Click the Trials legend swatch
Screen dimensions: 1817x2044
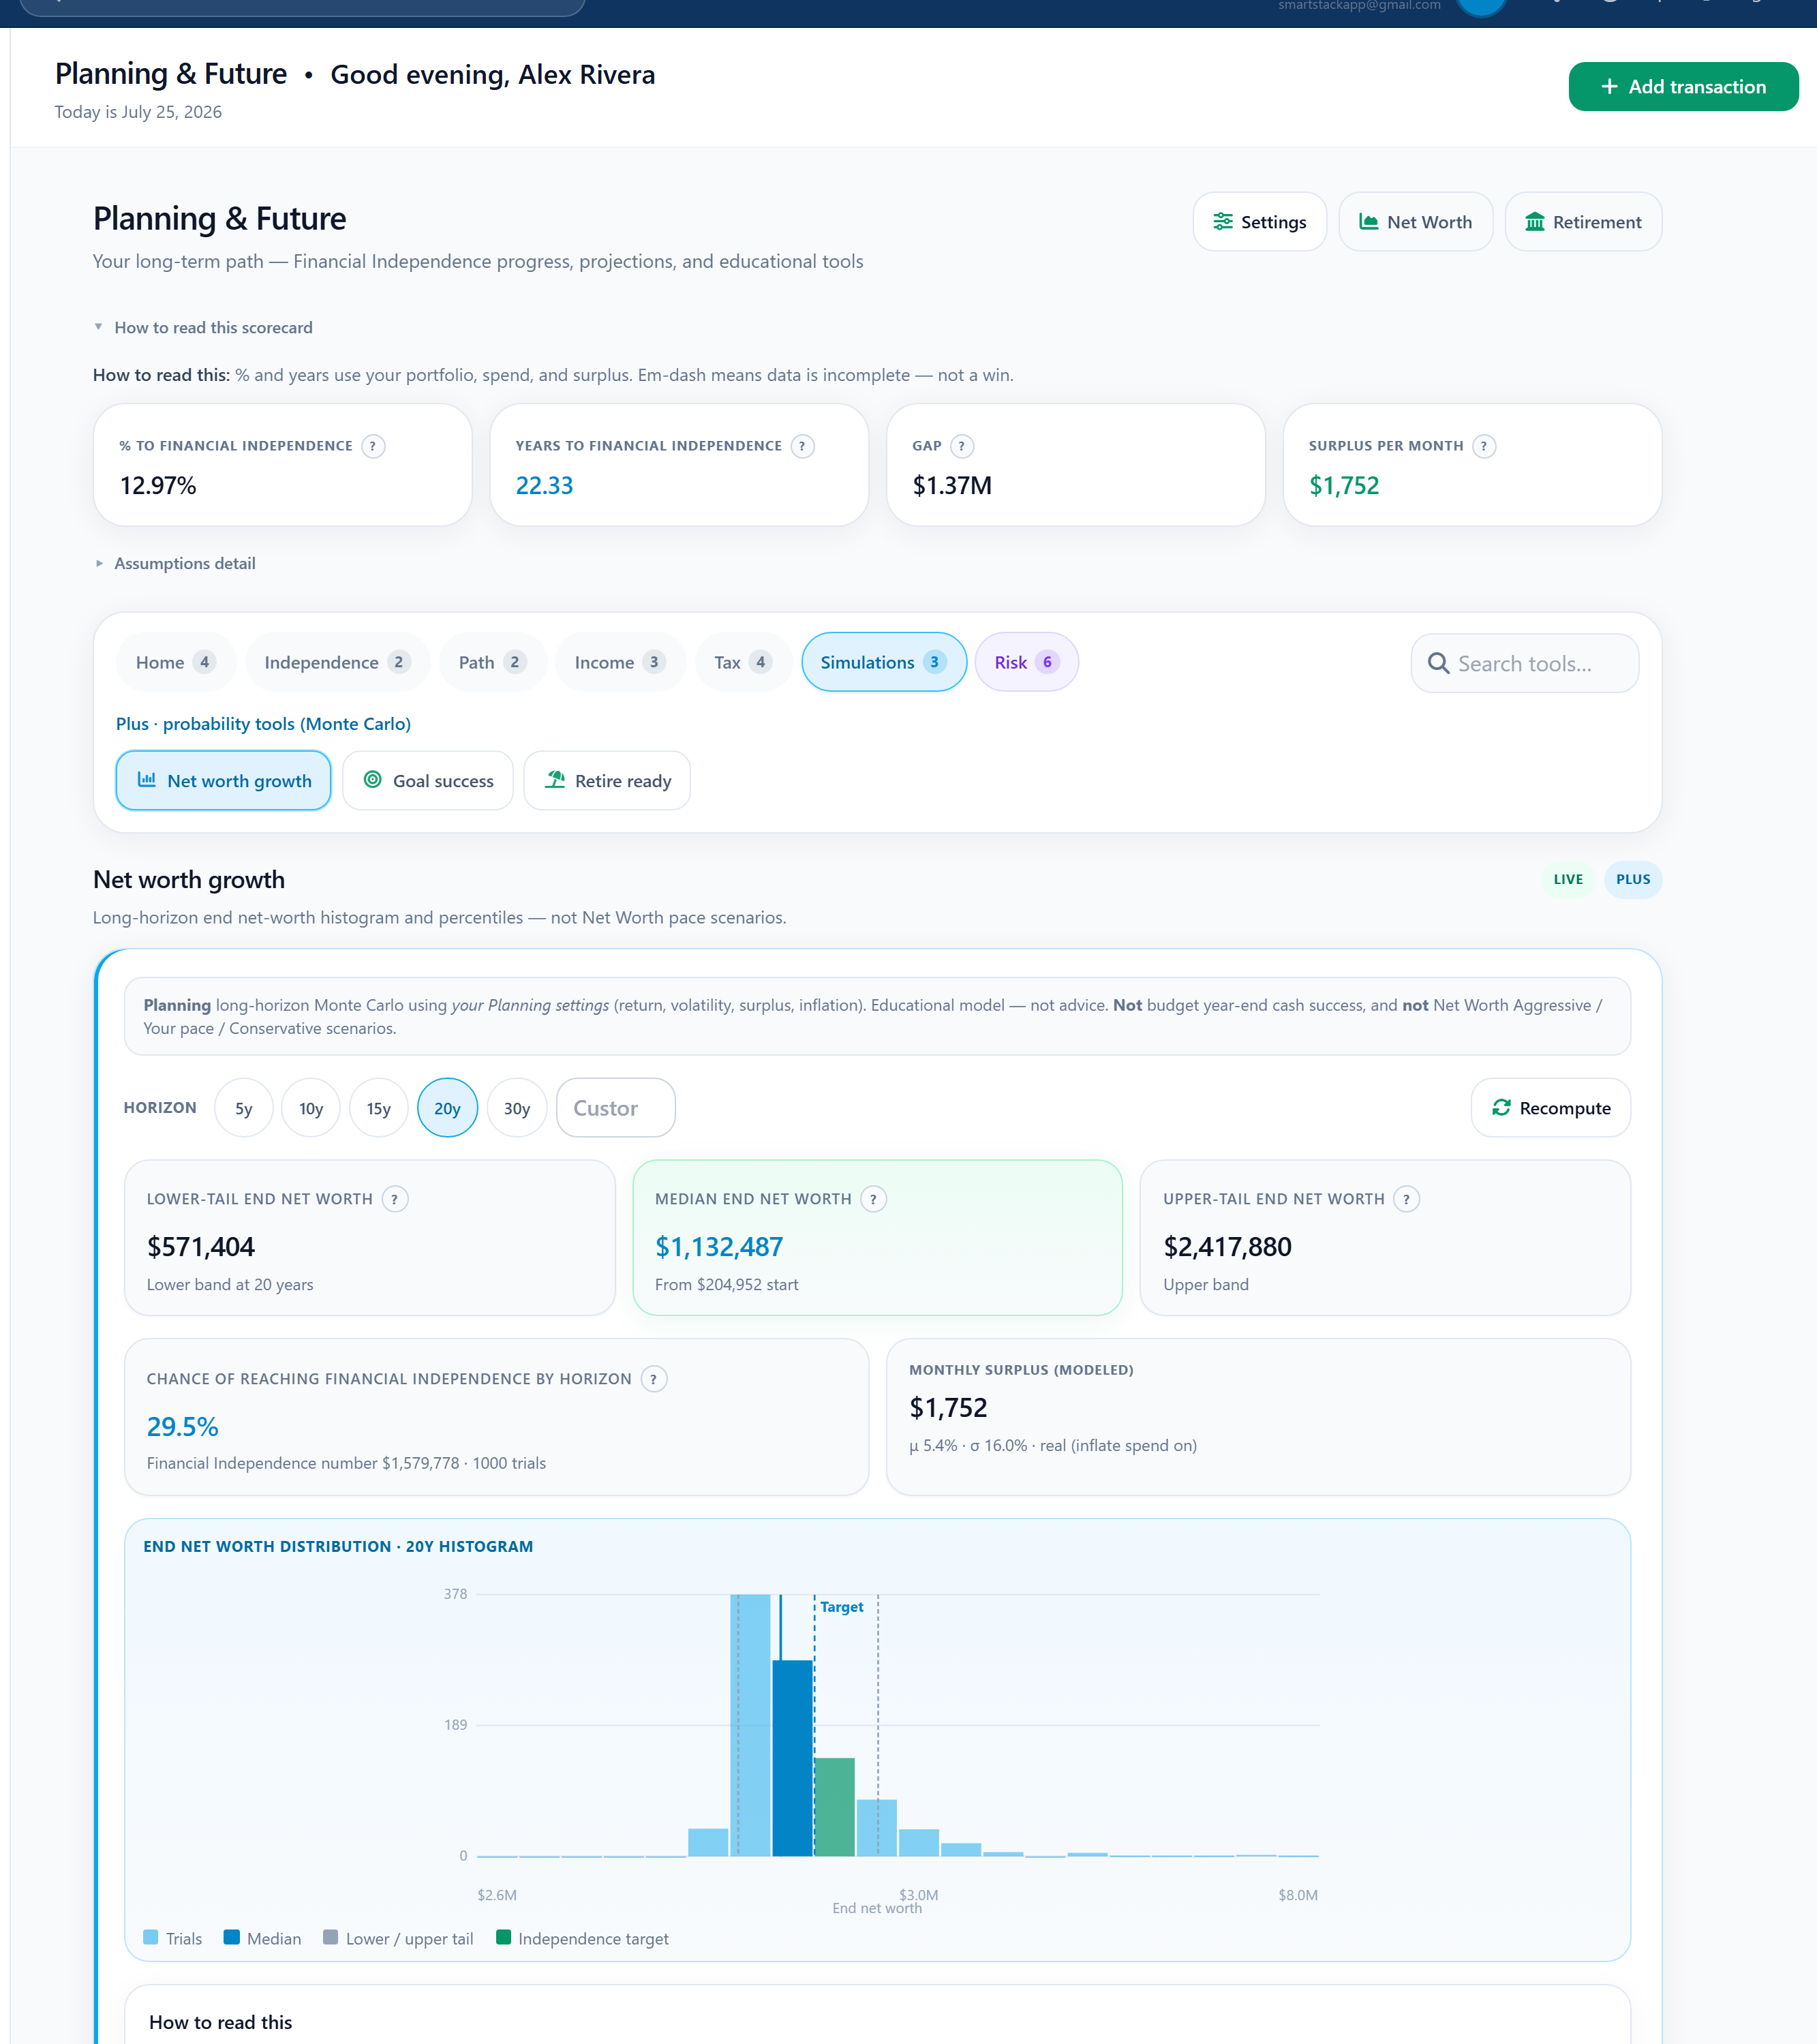click(151, 1937)
